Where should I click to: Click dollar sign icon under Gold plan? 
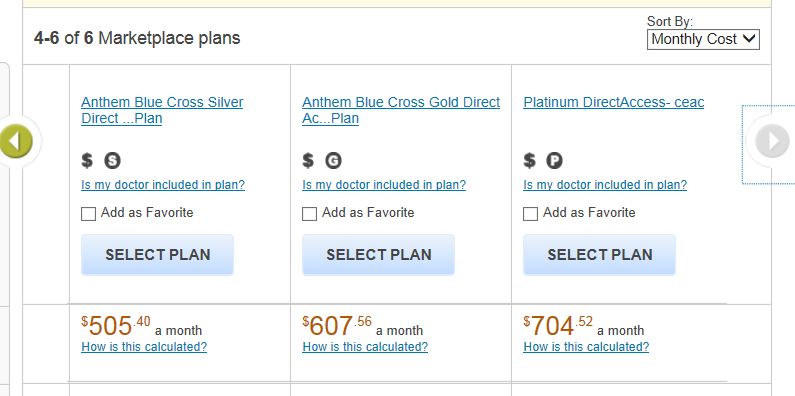tap(308, 161)
